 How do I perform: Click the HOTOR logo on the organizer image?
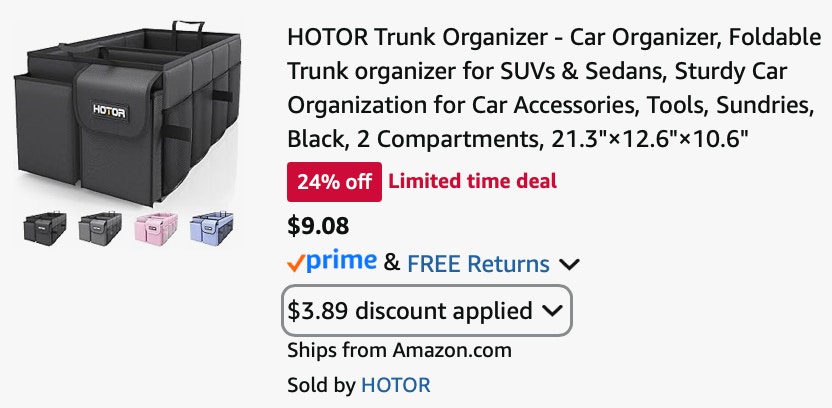(x=110, y=111)
